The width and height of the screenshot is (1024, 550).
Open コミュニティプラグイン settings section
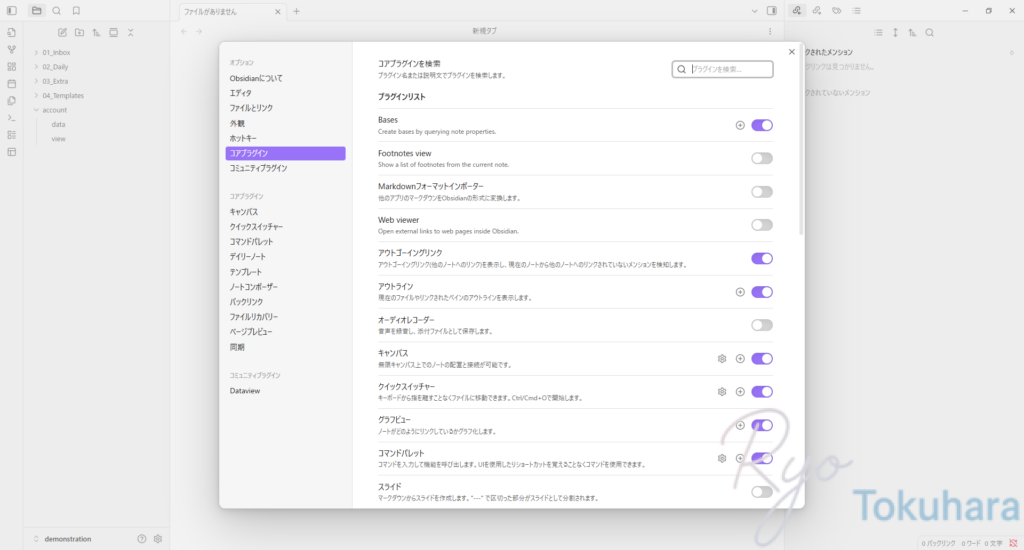click(258, 168)
